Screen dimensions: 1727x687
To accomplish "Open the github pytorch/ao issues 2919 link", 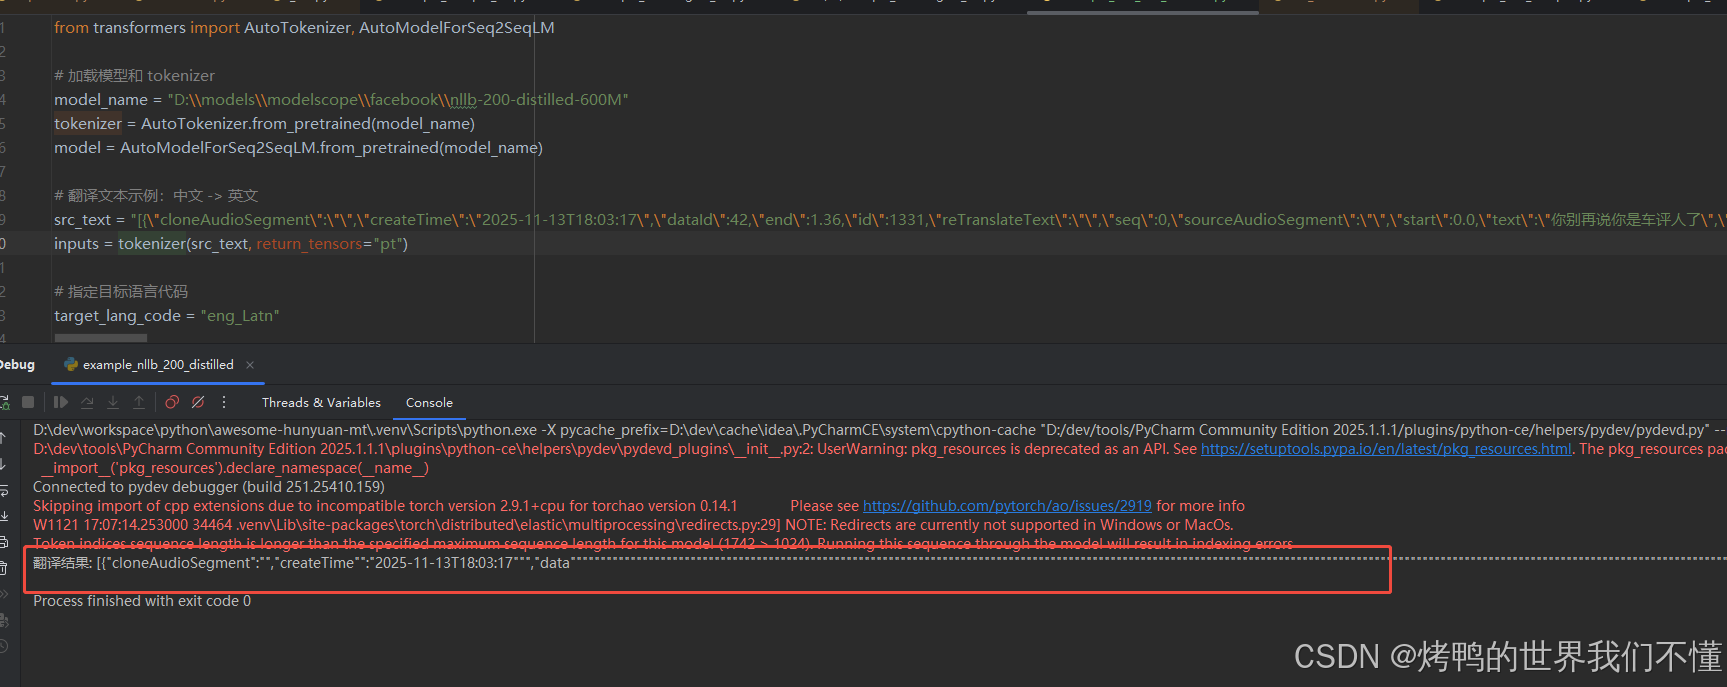I will coord(1007,506).
